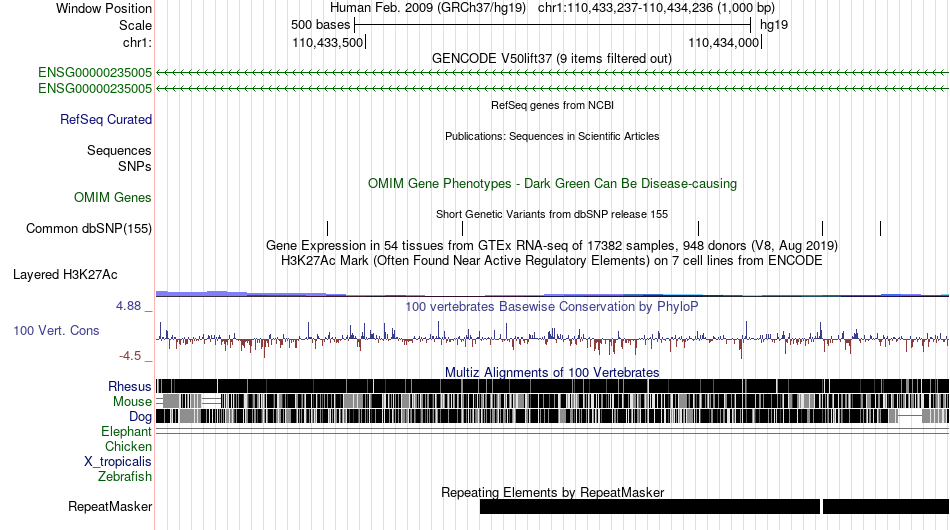Open the RefSeq Curated track label
The image size is (950, 530).
point(106,119)
